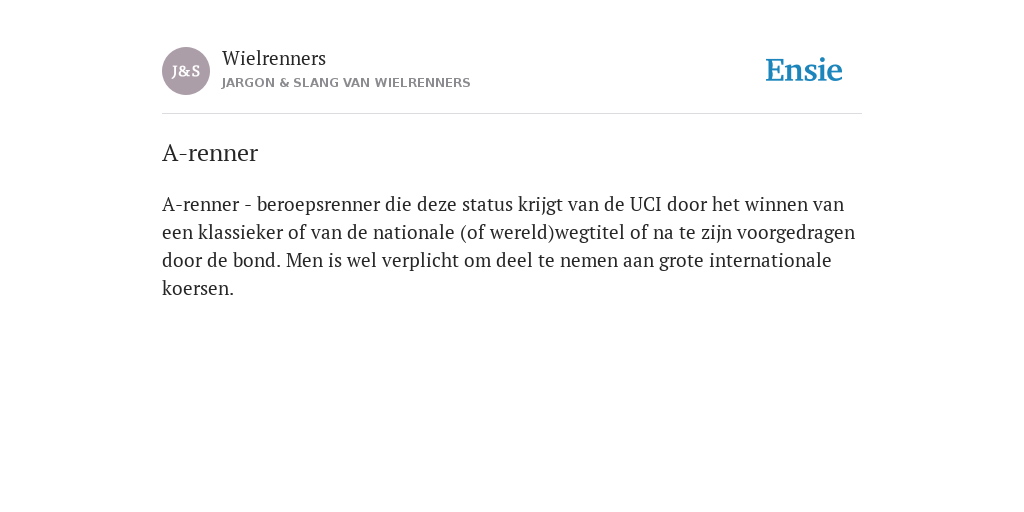Click first line starting with A-renner - beroepsrenner
The height and width of the screenshot is (512, 1024).
coord(503,204)
